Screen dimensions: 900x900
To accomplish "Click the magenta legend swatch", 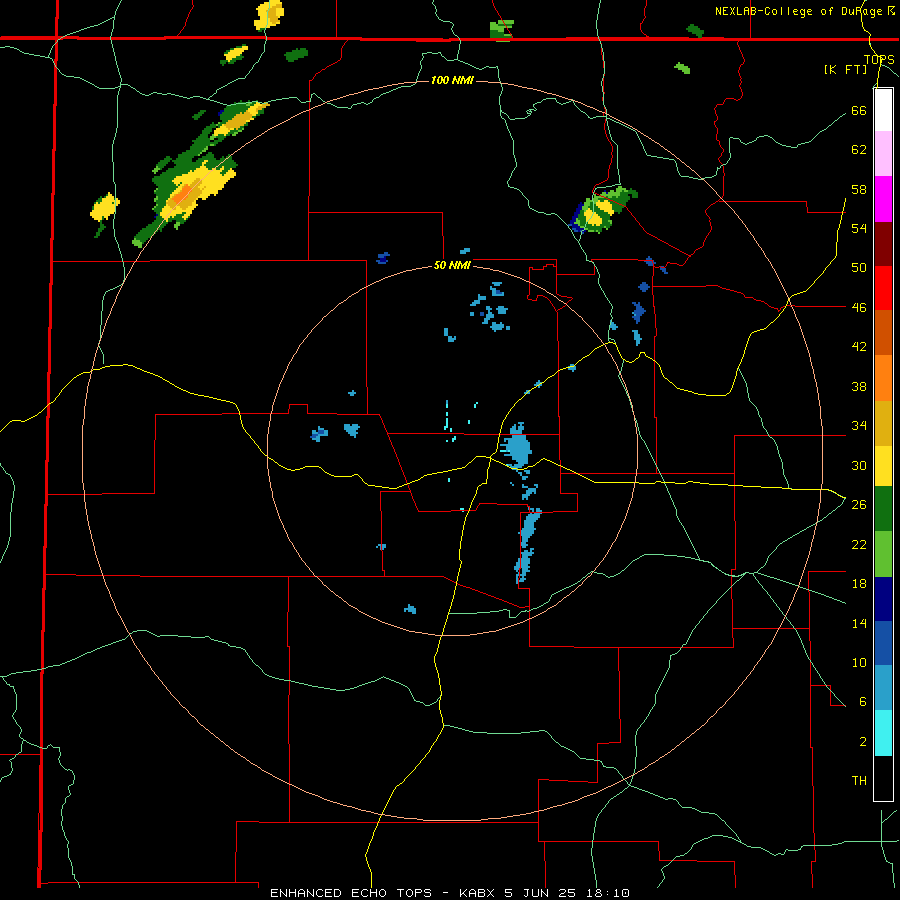I will (883, 199).
